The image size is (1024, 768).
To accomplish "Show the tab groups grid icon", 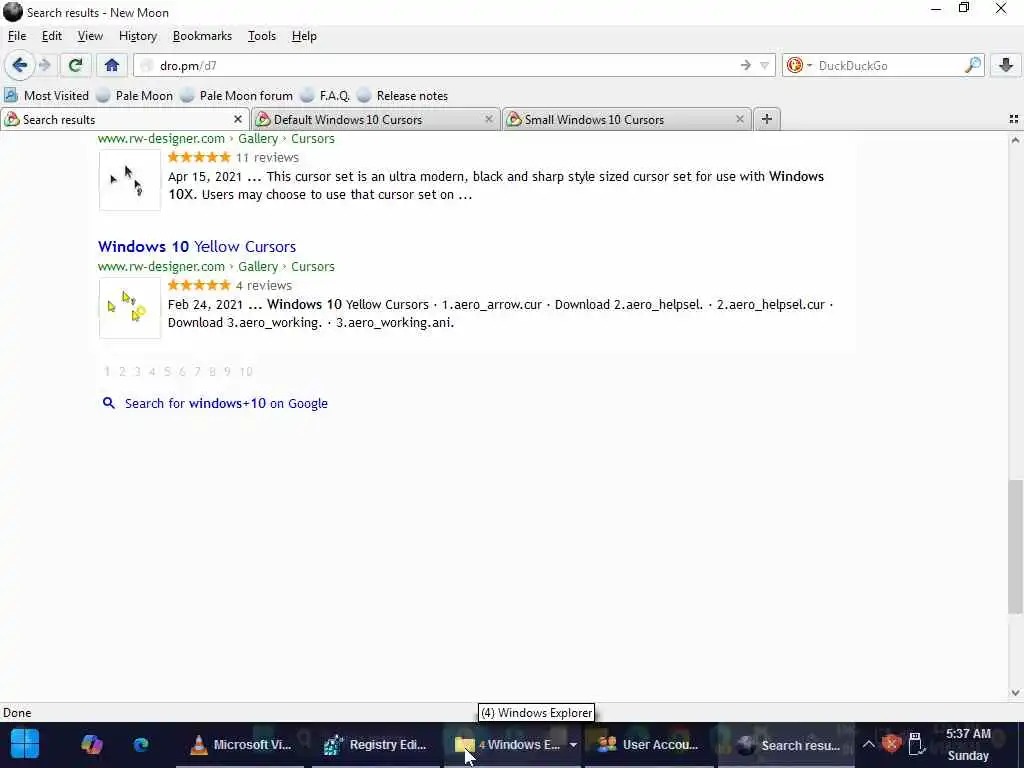I will 1014,119.
